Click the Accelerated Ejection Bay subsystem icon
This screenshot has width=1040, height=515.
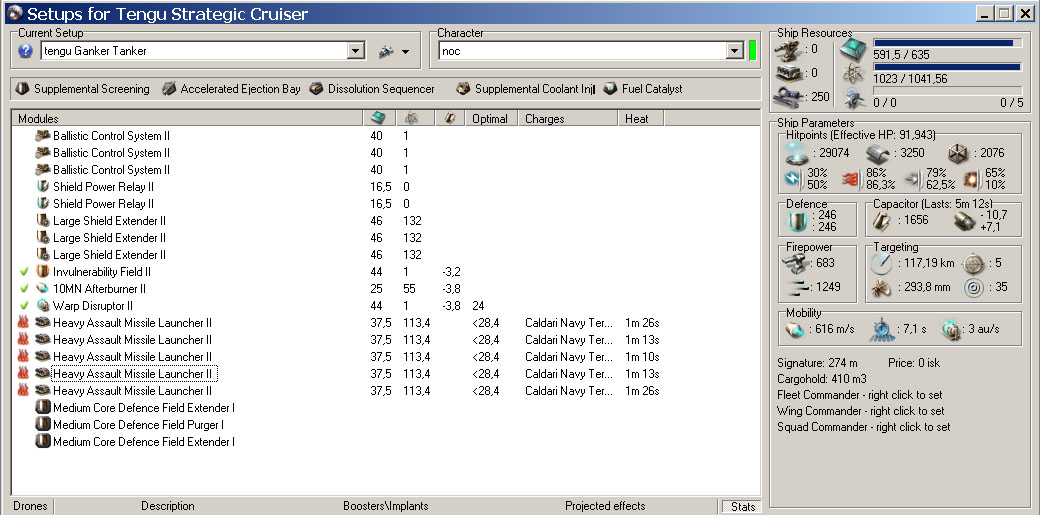pos(169,89)
